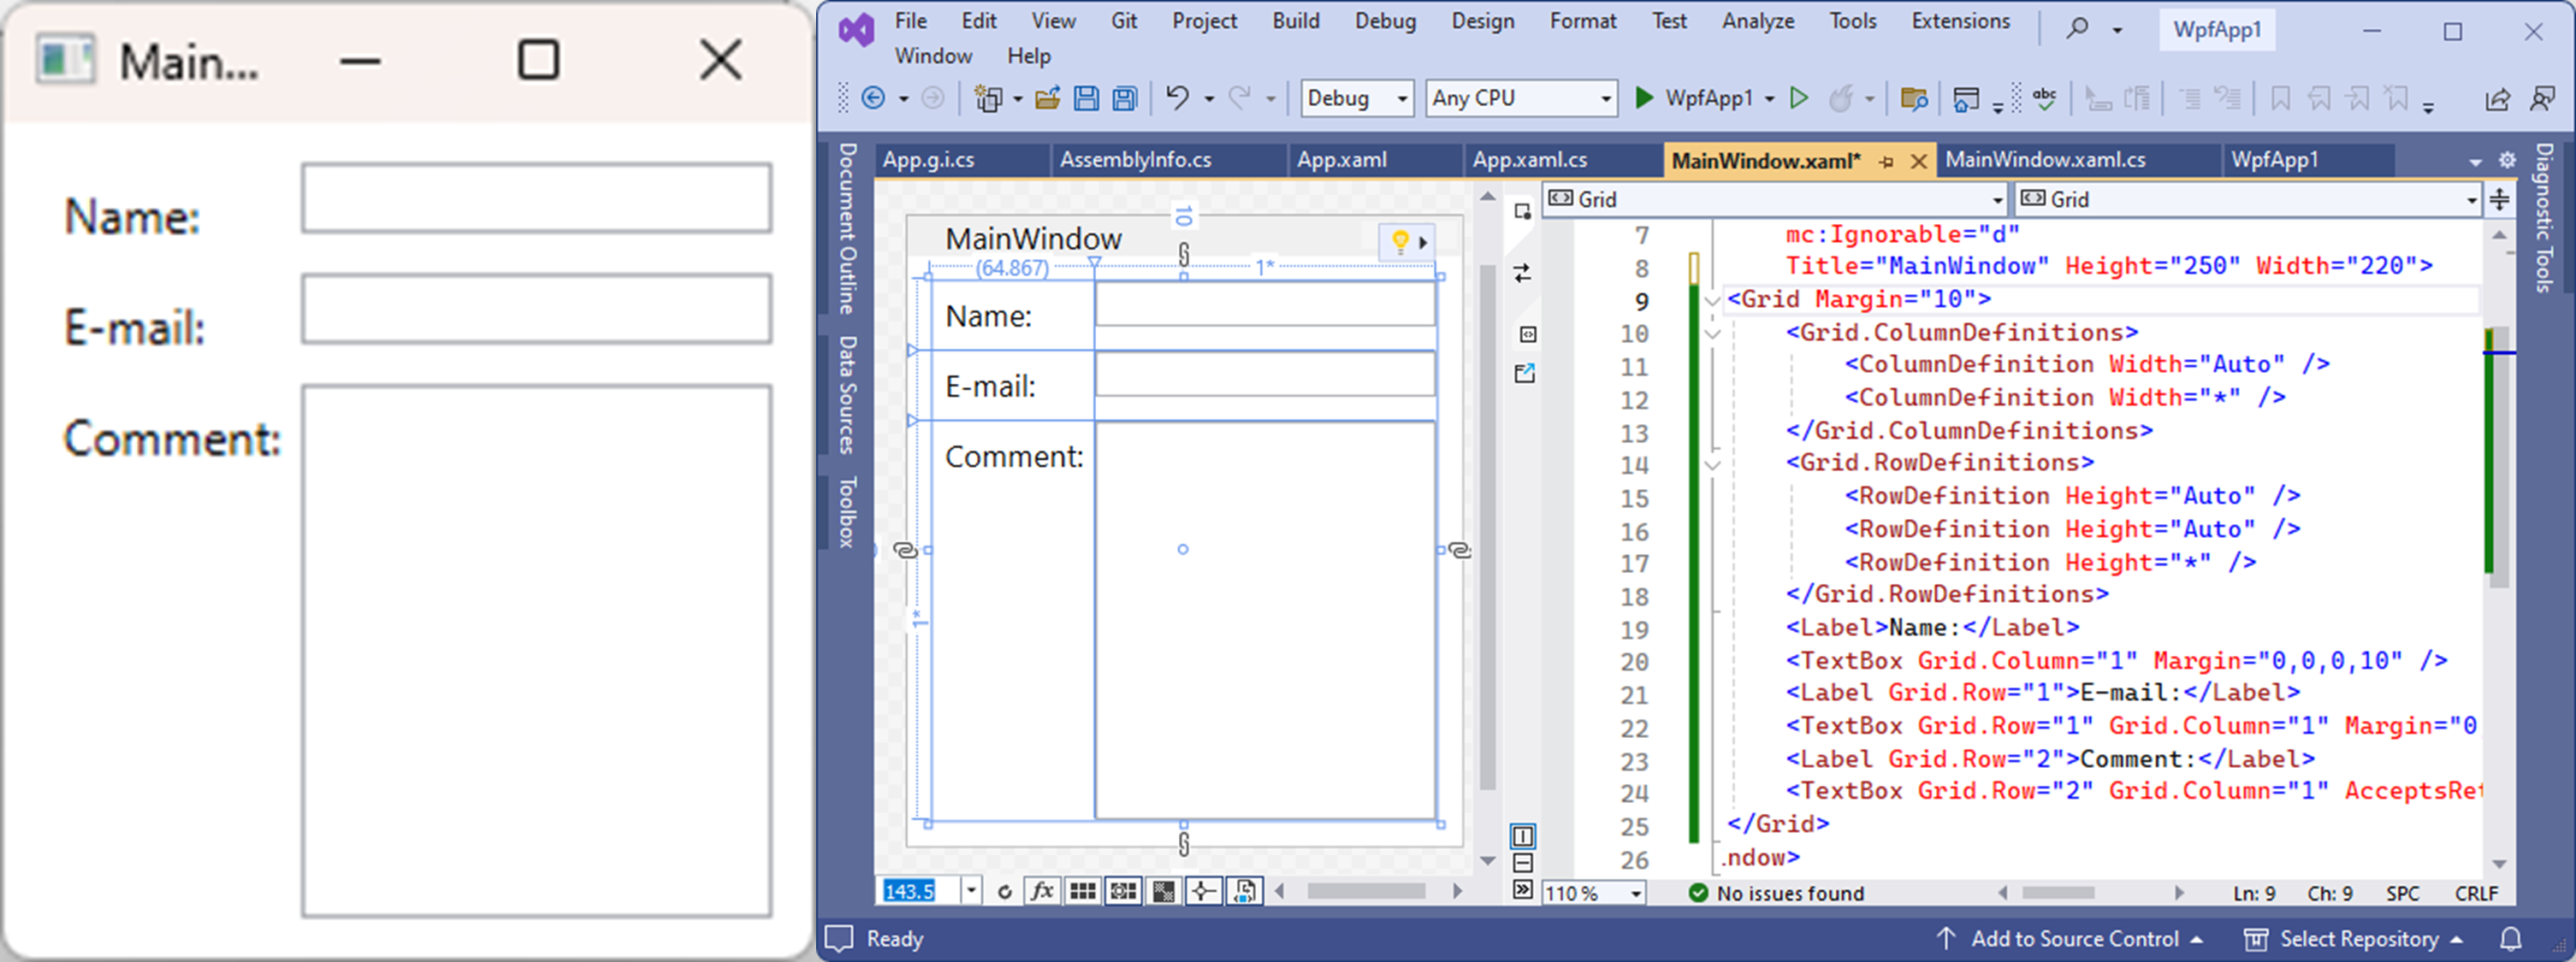Click notifications bell in status bar

[2510, 938]
